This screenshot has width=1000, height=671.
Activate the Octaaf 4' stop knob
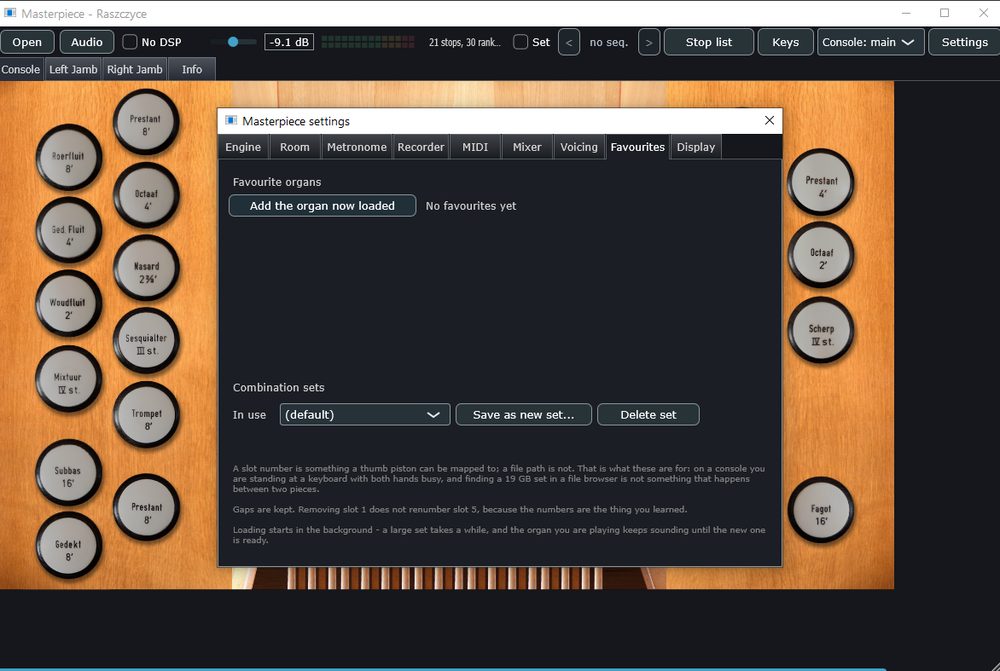[x=146, y=195]
